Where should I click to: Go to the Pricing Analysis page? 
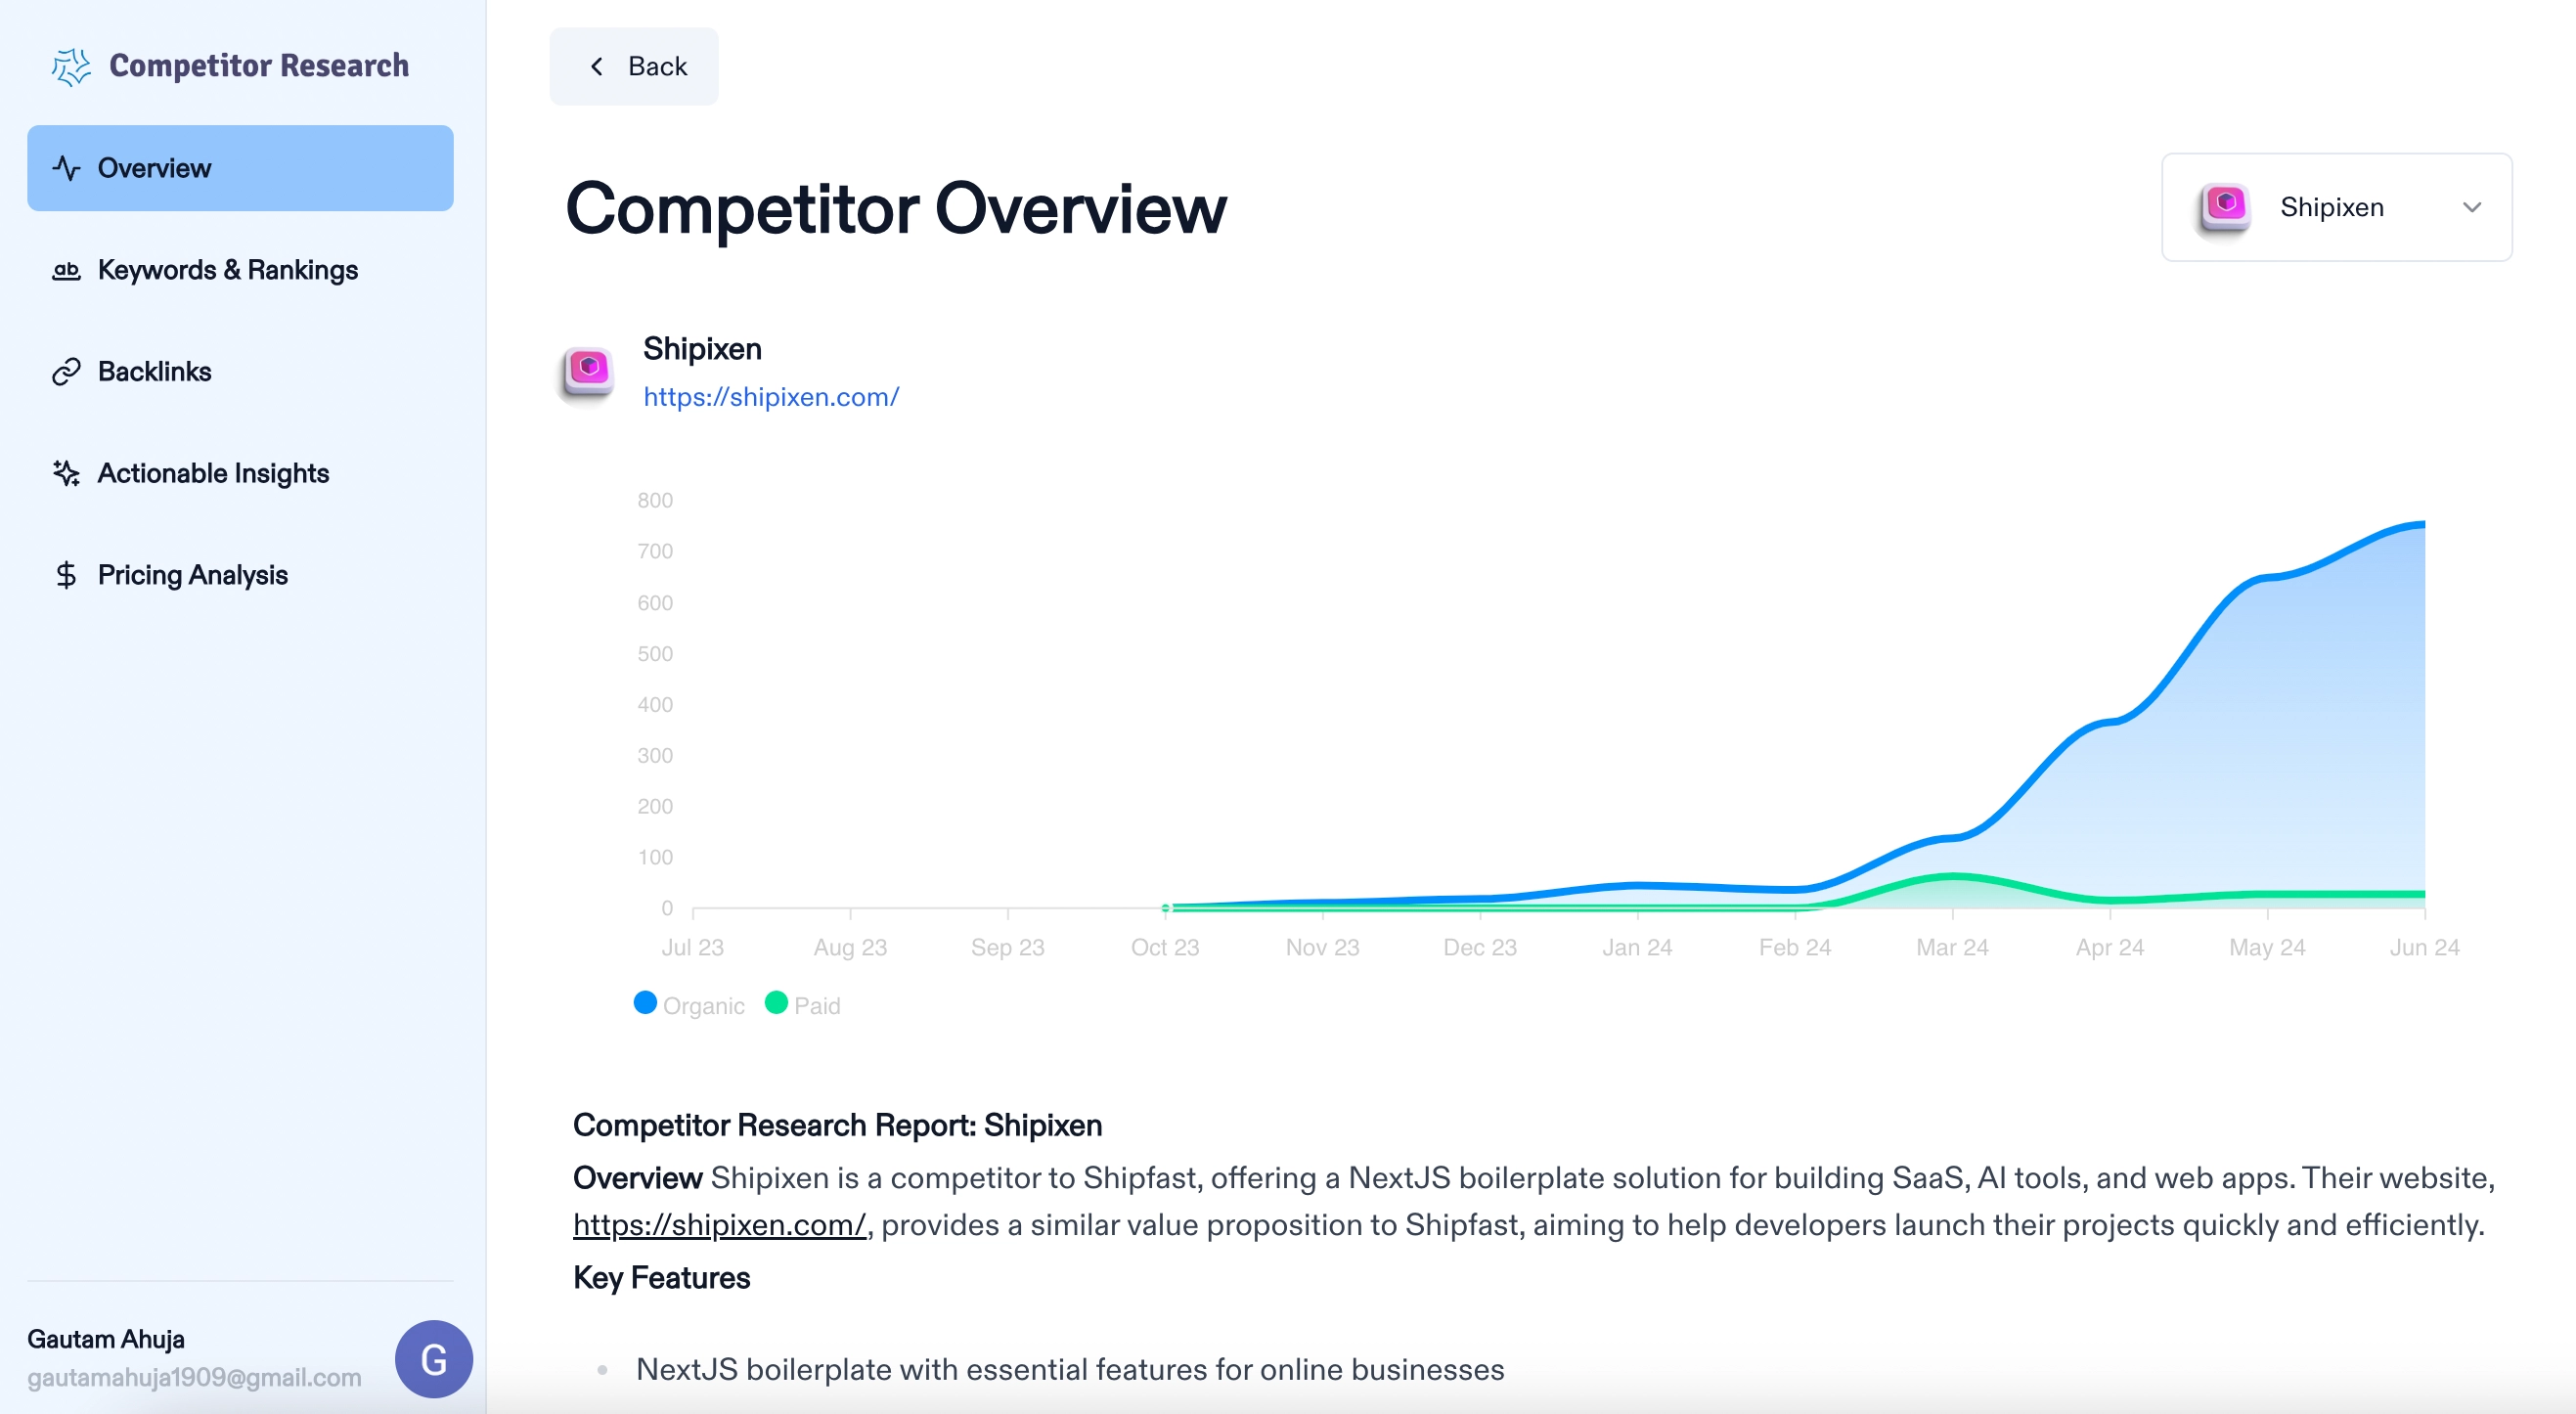(192, 575)
